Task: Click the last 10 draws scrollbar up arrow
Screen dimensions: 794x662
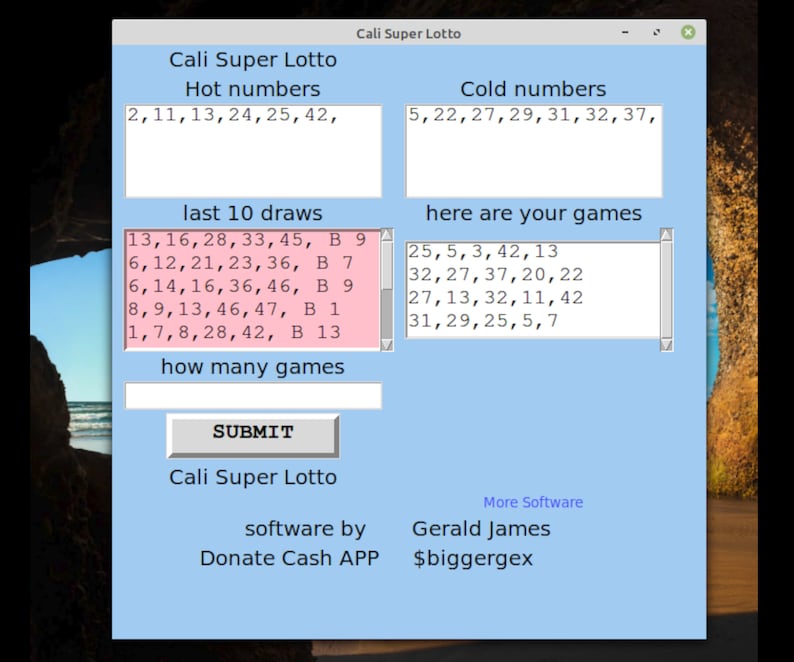Action: coord(387,235)
